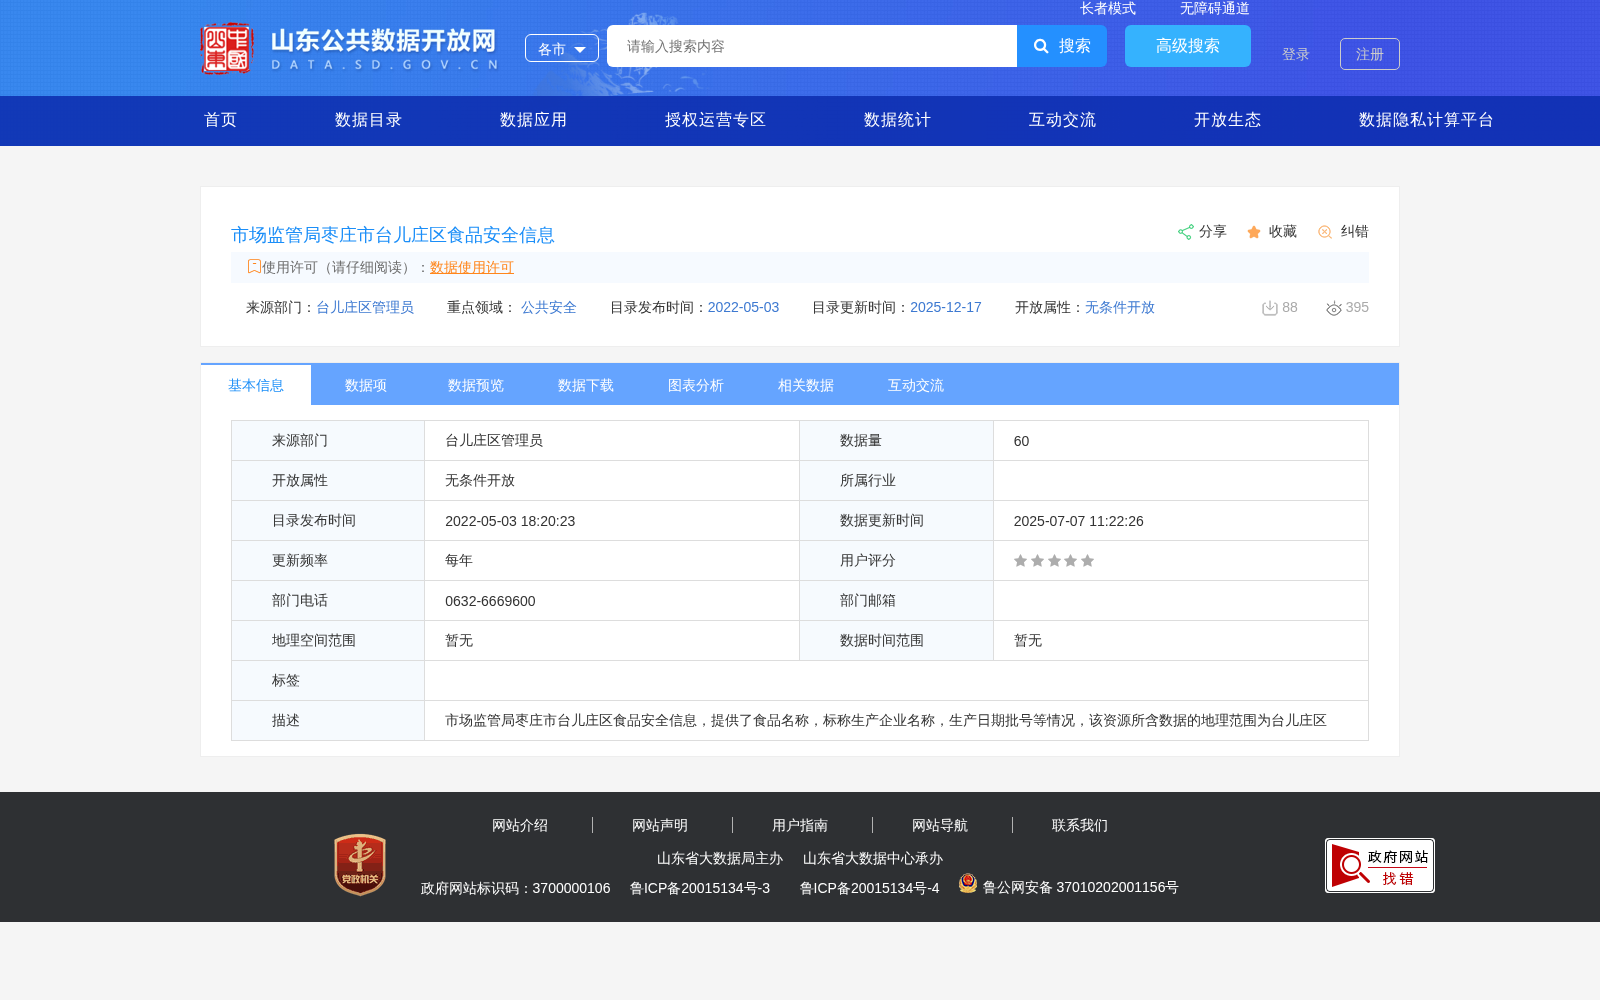Switch to the 数据下载 tab

586,385
